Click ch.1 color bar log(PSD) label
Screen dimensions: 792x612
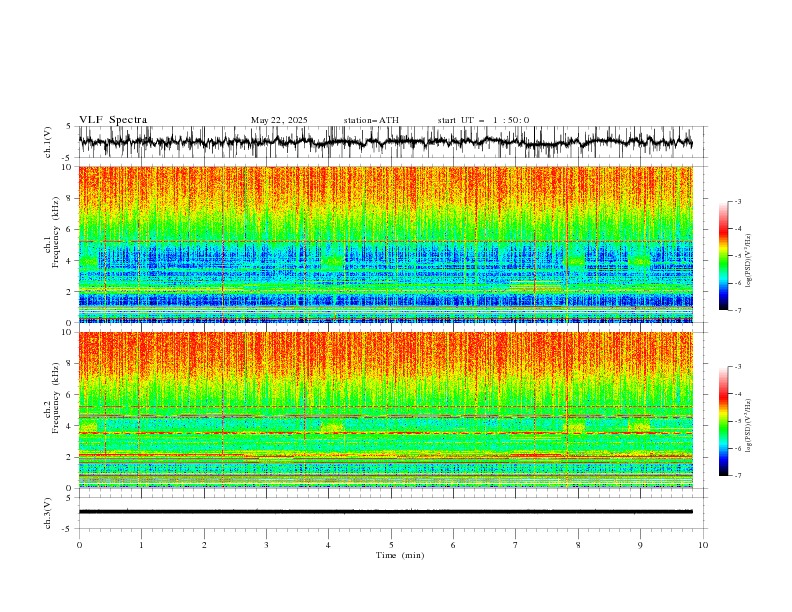click(x=749, y=261)
